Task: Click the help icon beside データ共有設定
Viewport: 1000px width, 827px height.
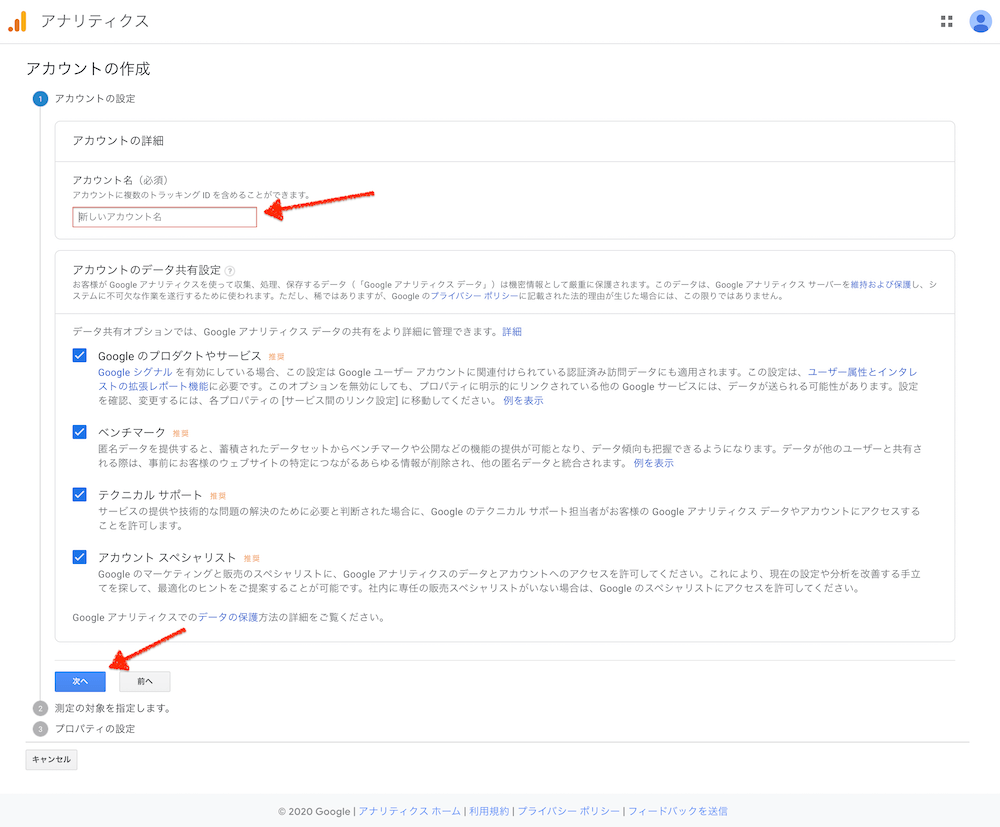Action: (230, 270)
